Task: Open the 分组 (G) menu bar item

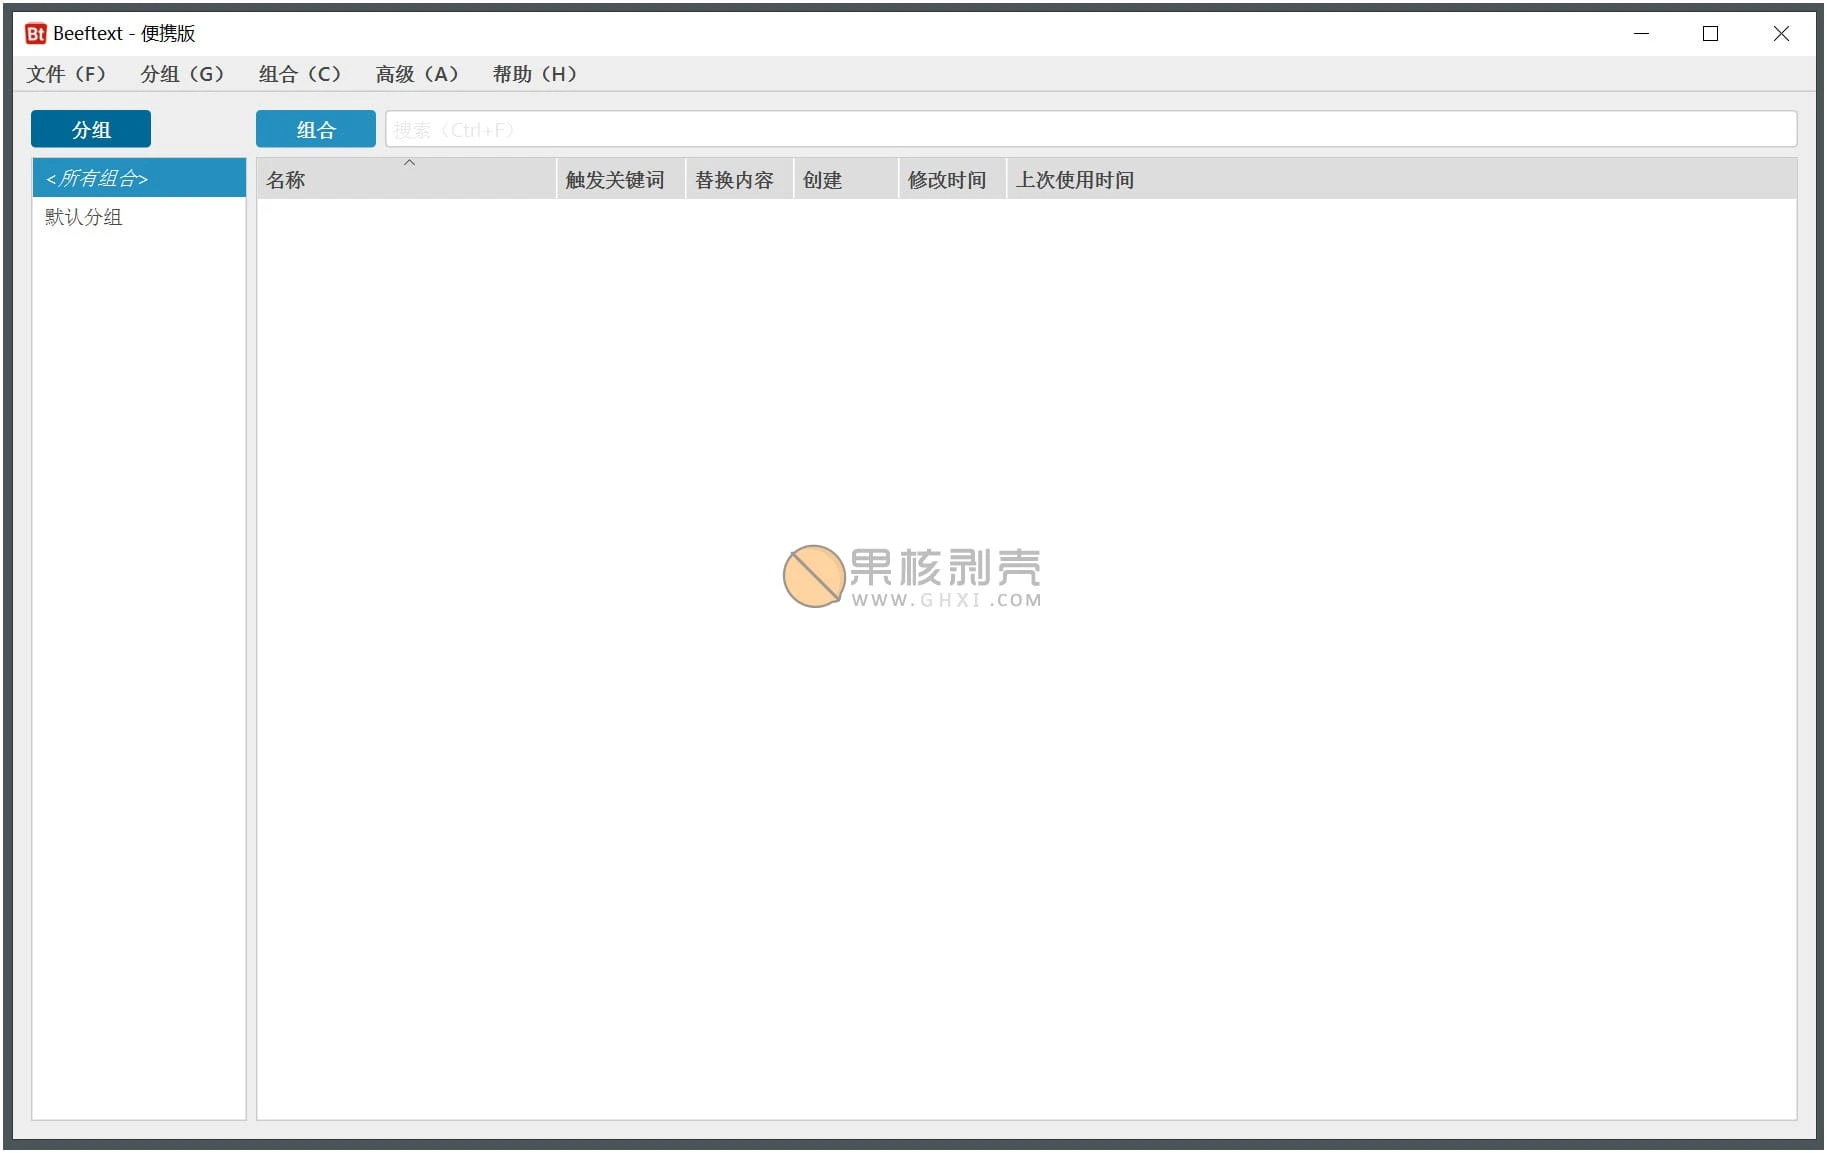Action: click(x=182, y=74)
